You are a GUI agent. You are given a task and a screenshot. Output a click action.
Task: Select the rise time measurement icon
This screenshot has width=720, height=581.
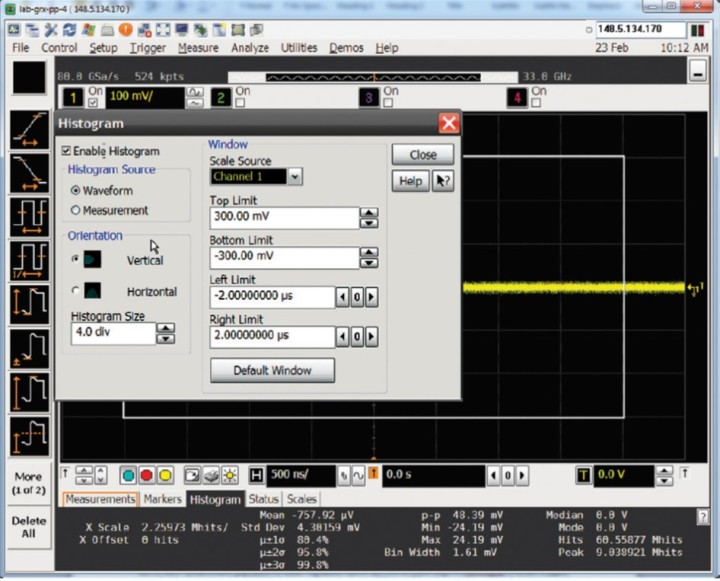(29, 130)
